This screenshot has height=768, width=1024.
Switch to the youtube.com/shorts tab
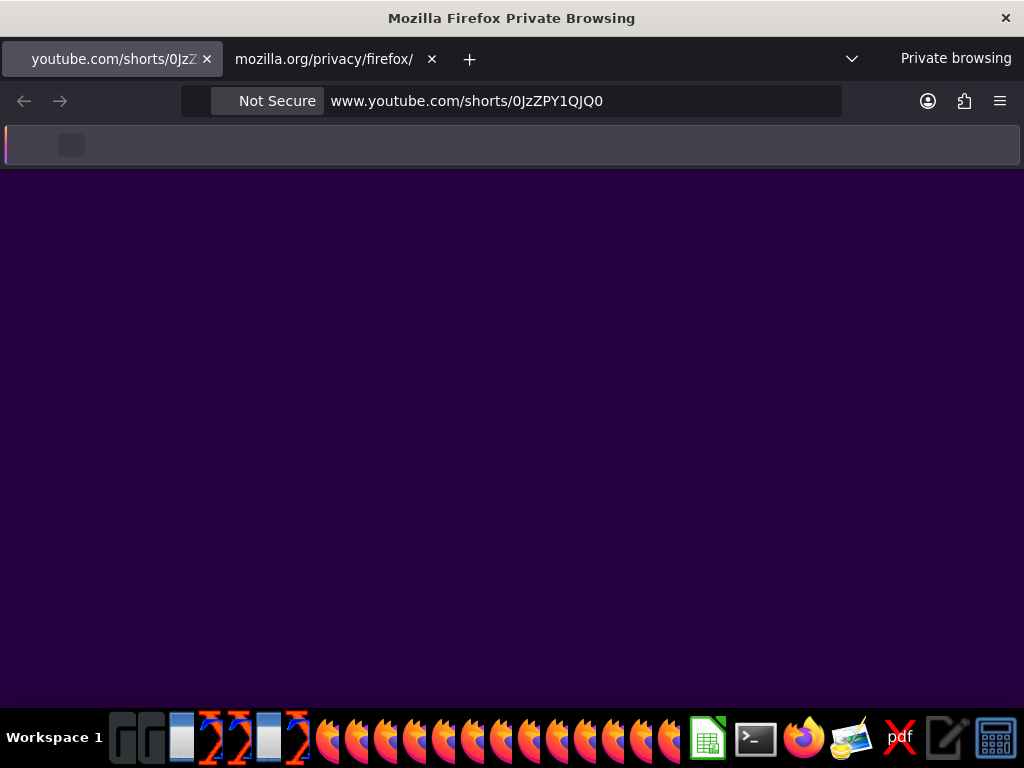coord(113,59)
